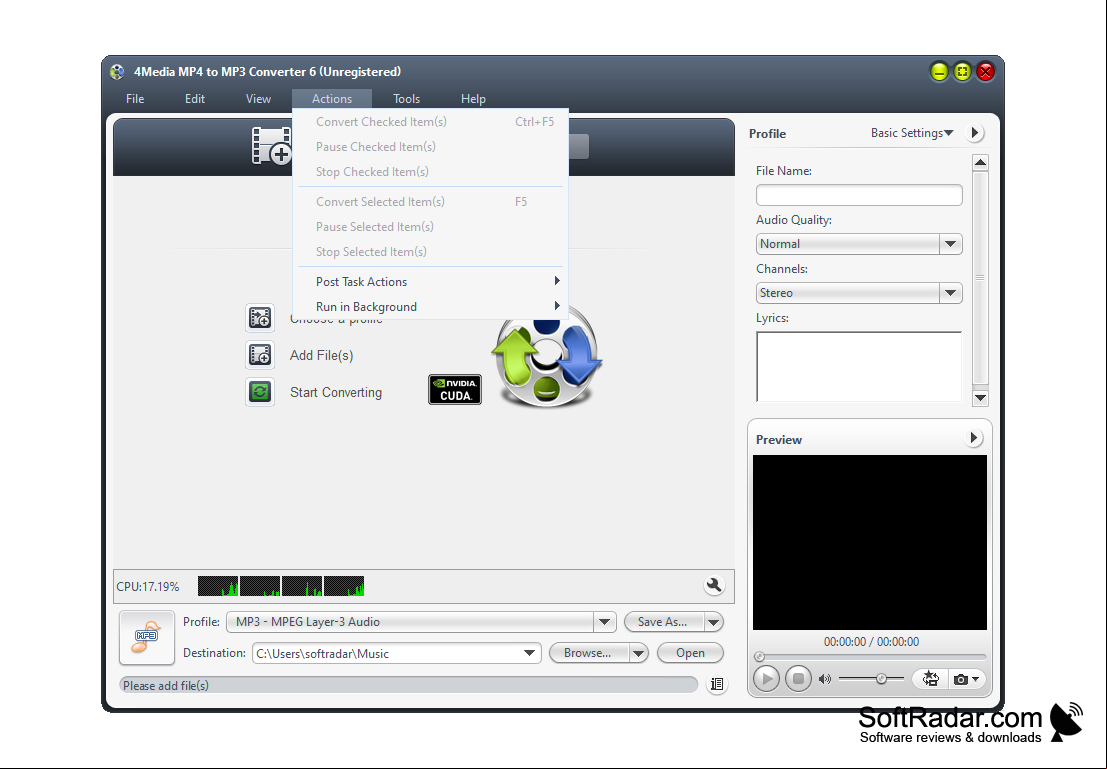This screenshot has height=769, width=1107.
Task: Click the File Name input field
Action: click(x=858, y=195)
